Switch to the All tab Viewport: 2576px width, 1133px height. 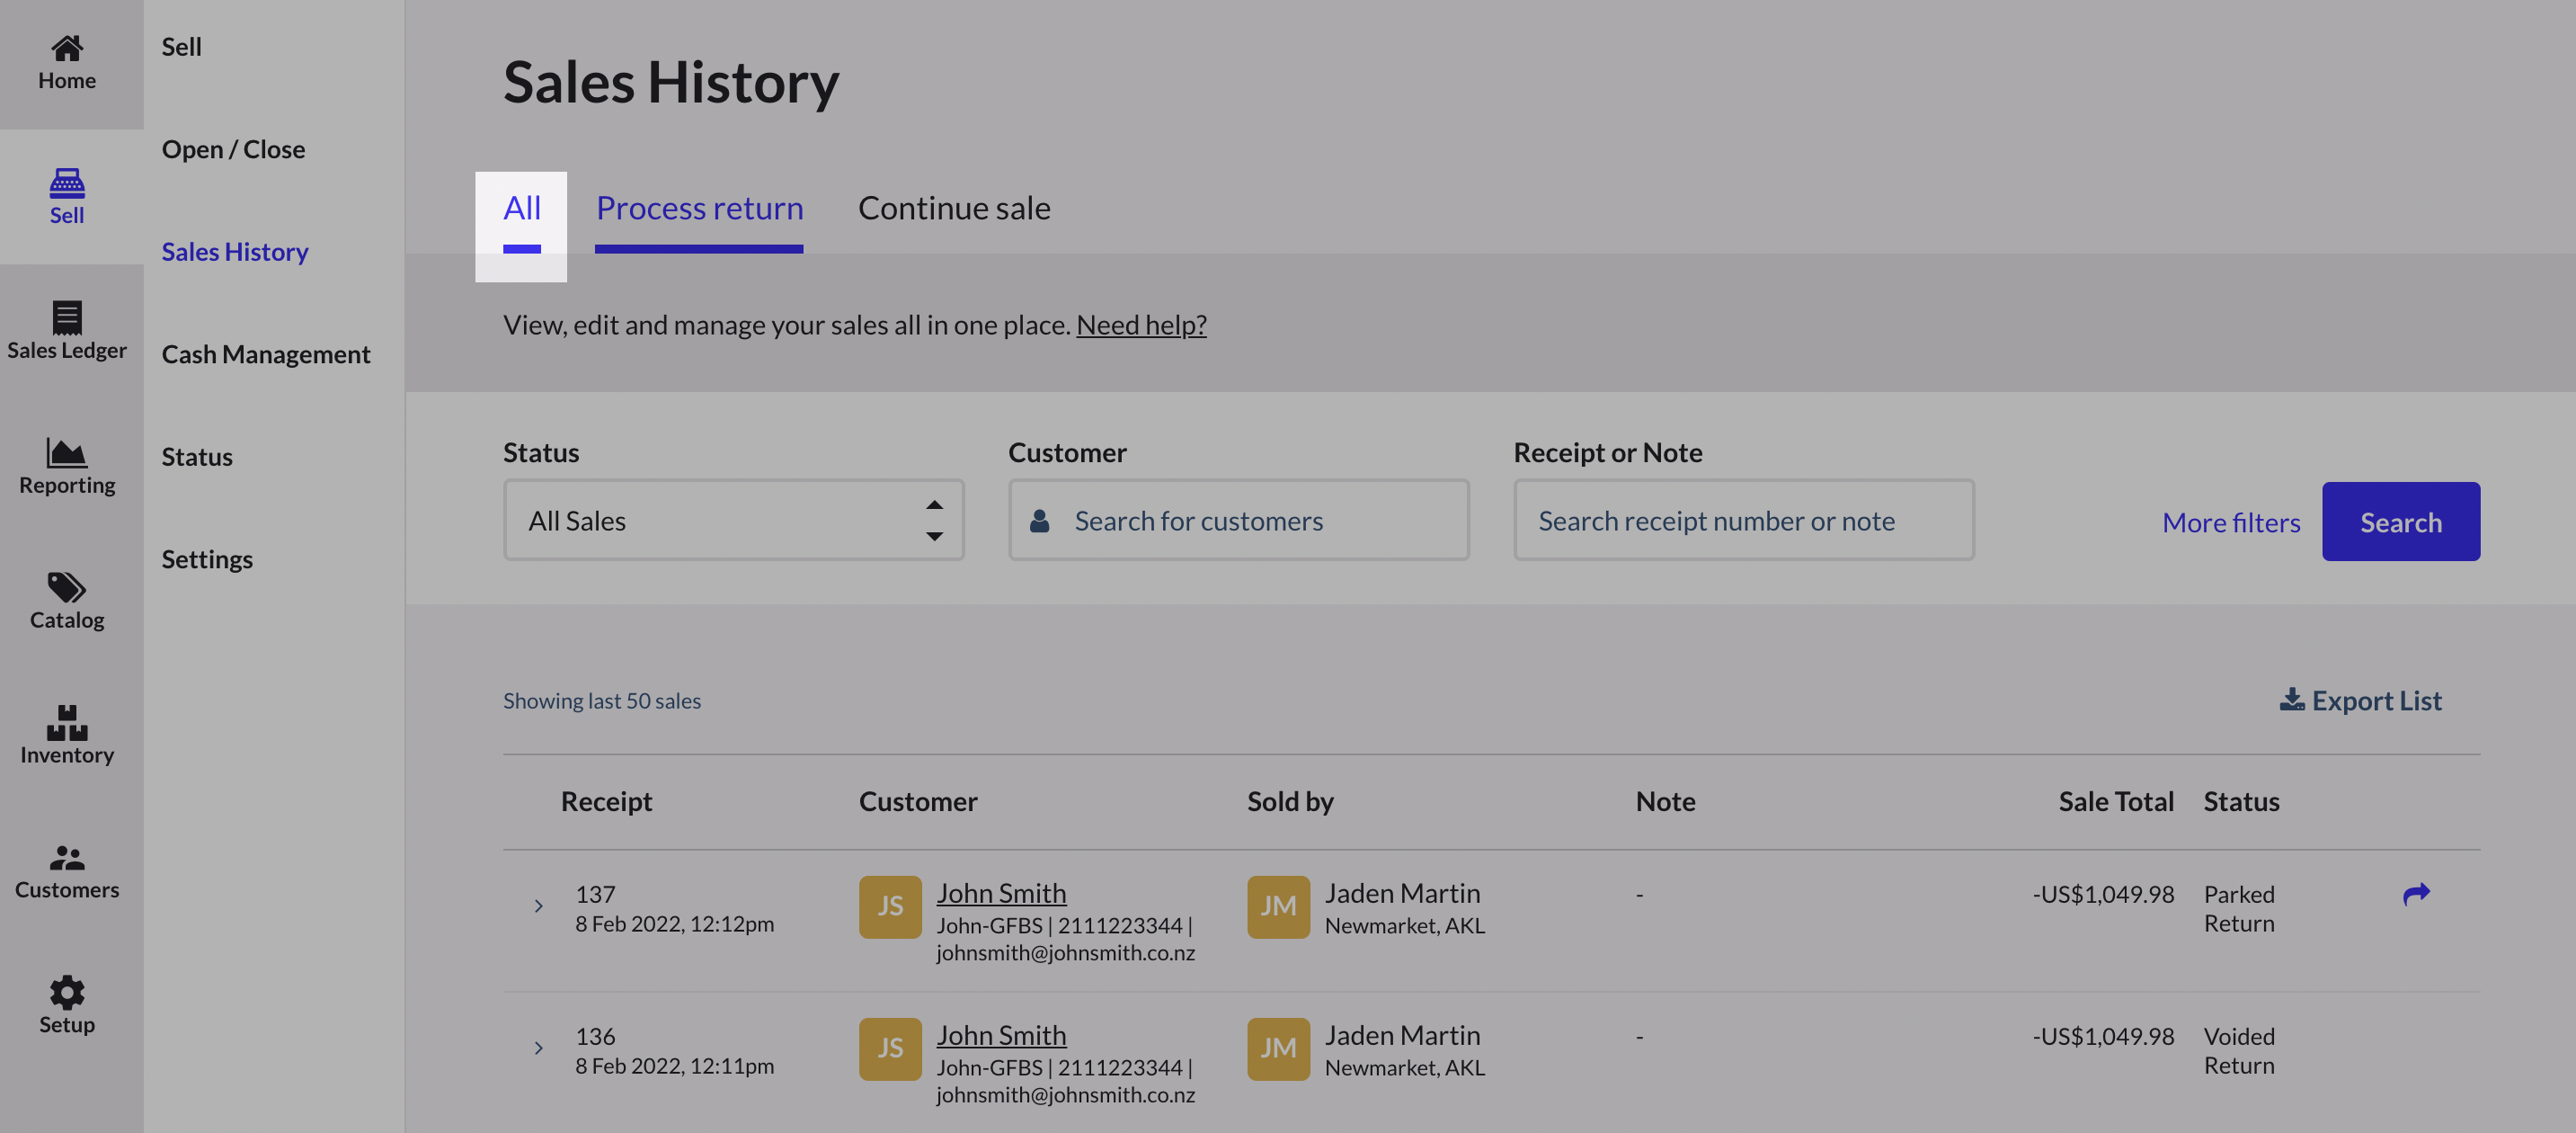521,209
